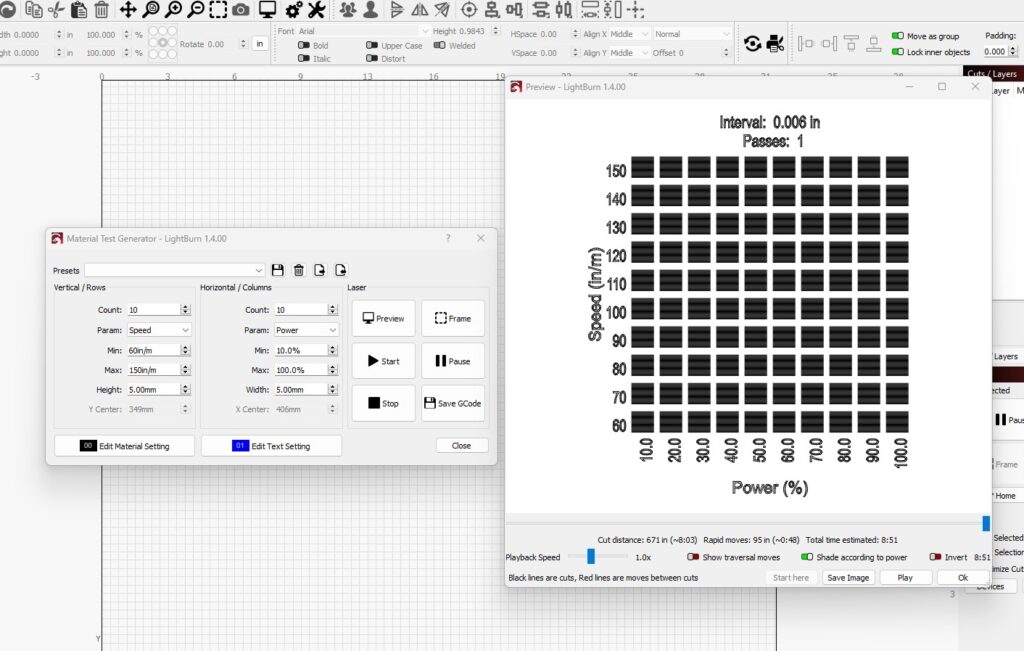This screenshot has width=1024, height=651.
Task: Select the Pan/Move view tool
Action: click(128, 9)
